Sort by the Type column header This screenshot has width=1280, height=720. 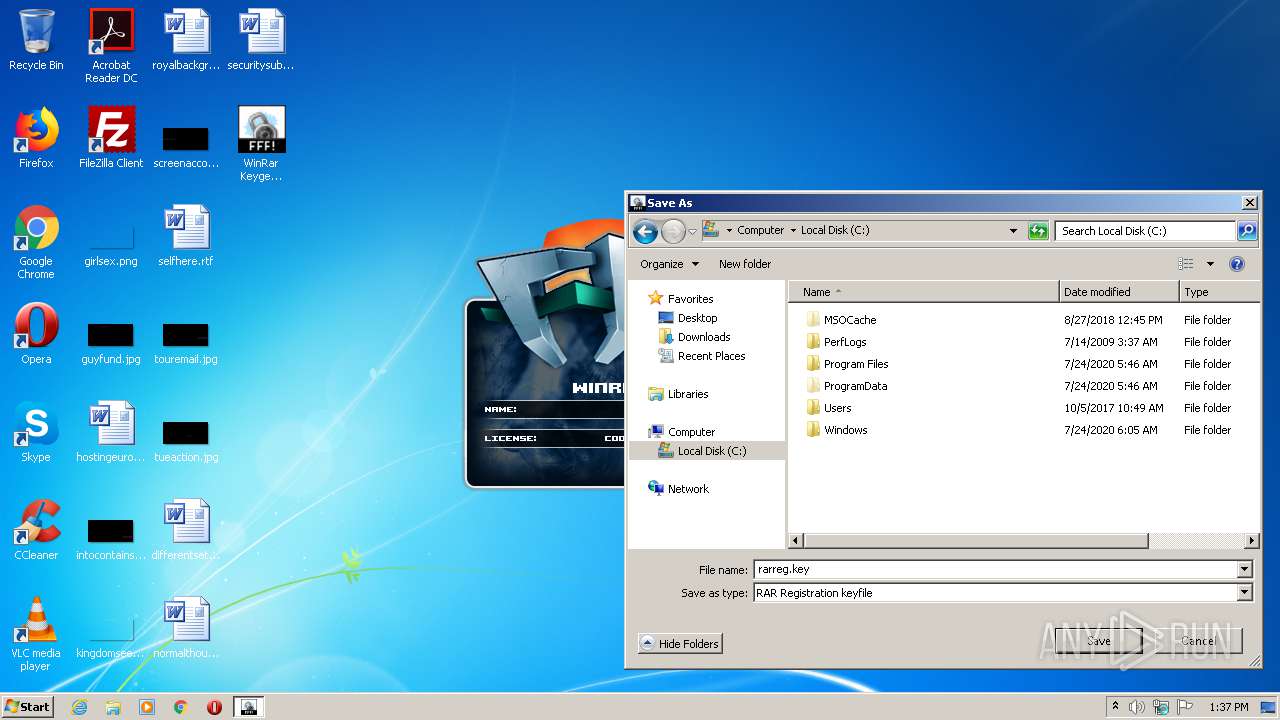(x=1219, y=292)
